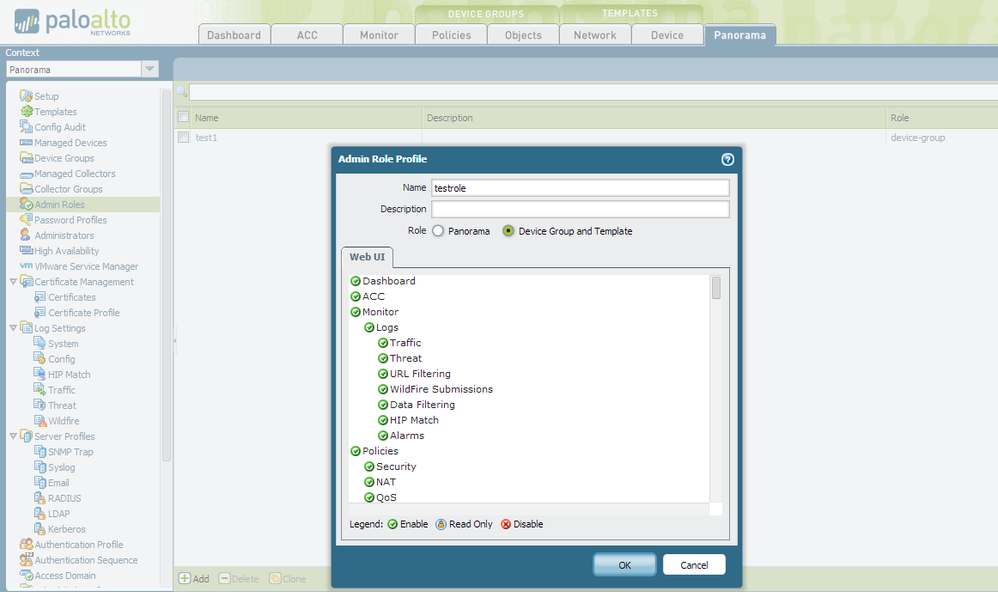
Task: Collapse the Certificate Management tree node
Action: (x=13, y=281)
